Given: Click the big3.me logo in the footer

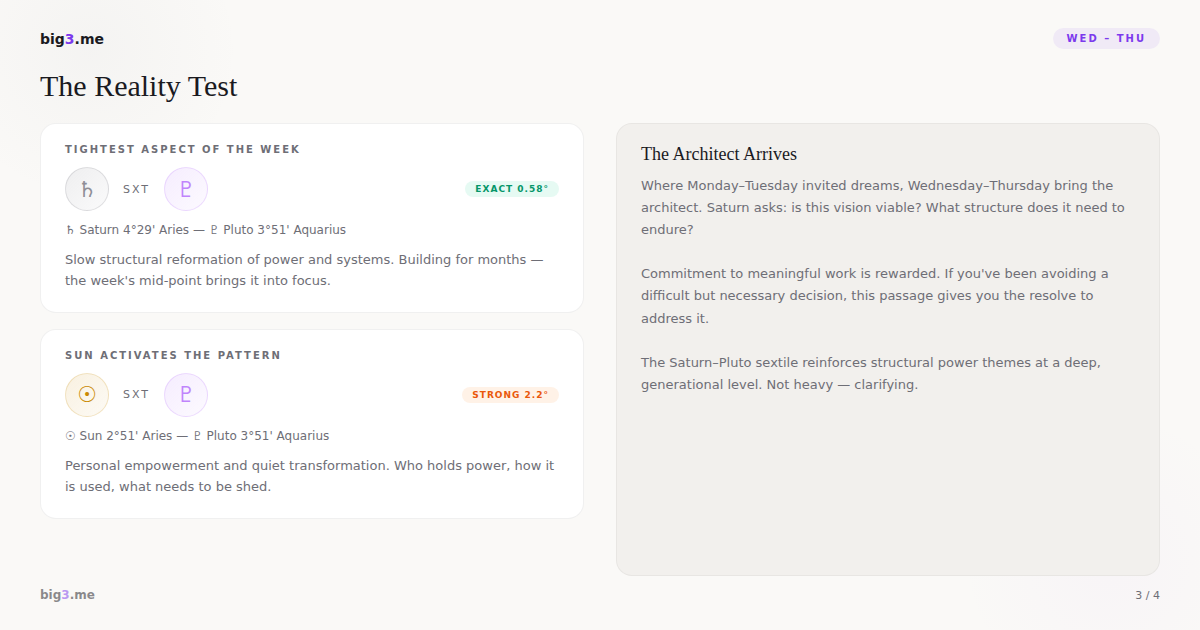Looking at the screenshot, I should (x=67, y=595).
